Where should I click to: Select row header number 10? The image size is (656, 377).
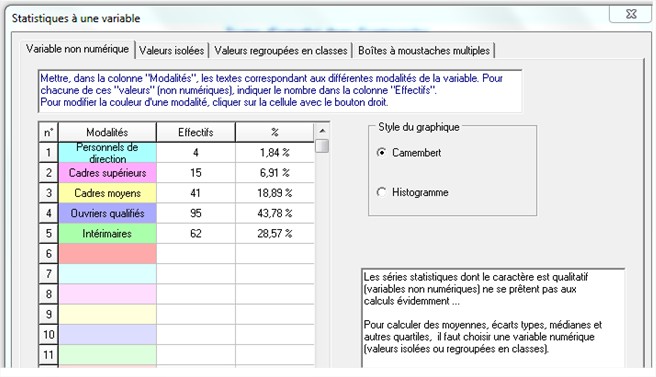49,334
